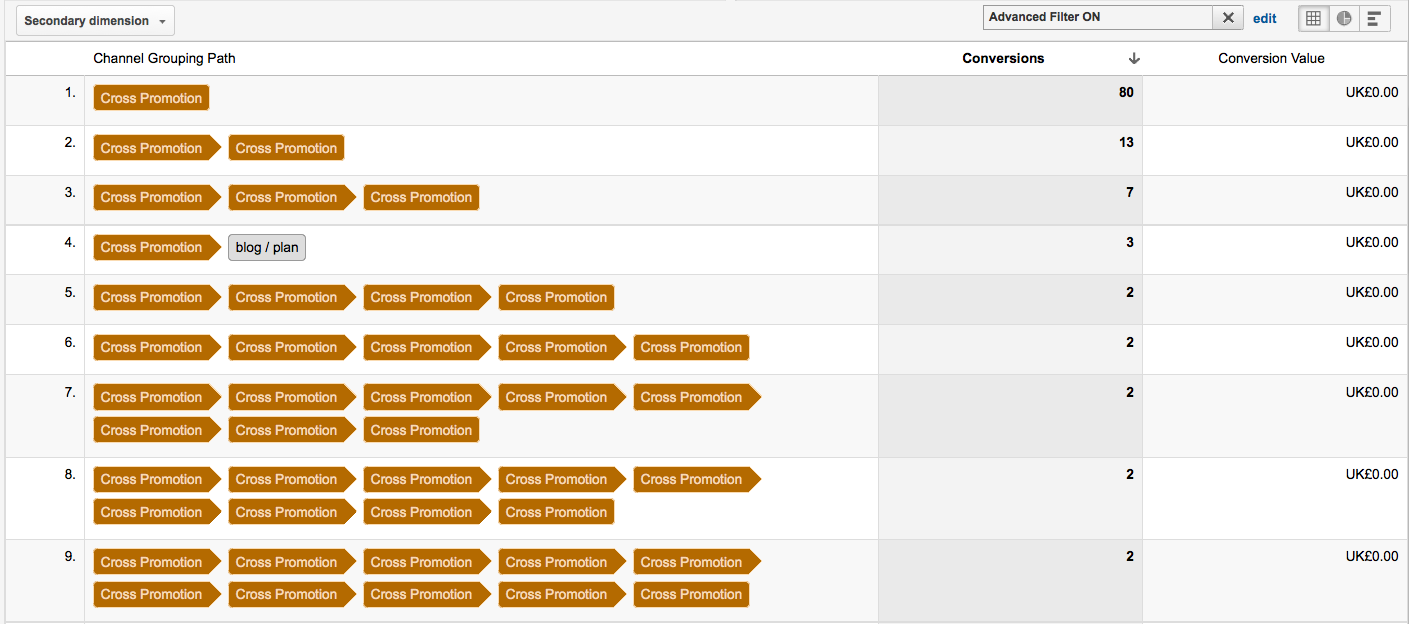The image size is (1409, 624).
Task: Click the edit link beside the filter
Action: pos(1265,18)
